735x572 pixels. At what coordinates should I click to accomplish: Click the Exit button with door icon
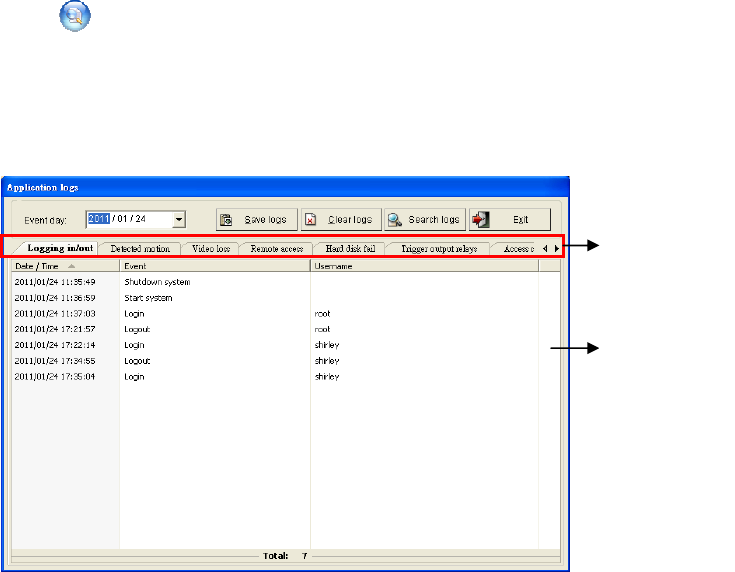click(509, 219)
